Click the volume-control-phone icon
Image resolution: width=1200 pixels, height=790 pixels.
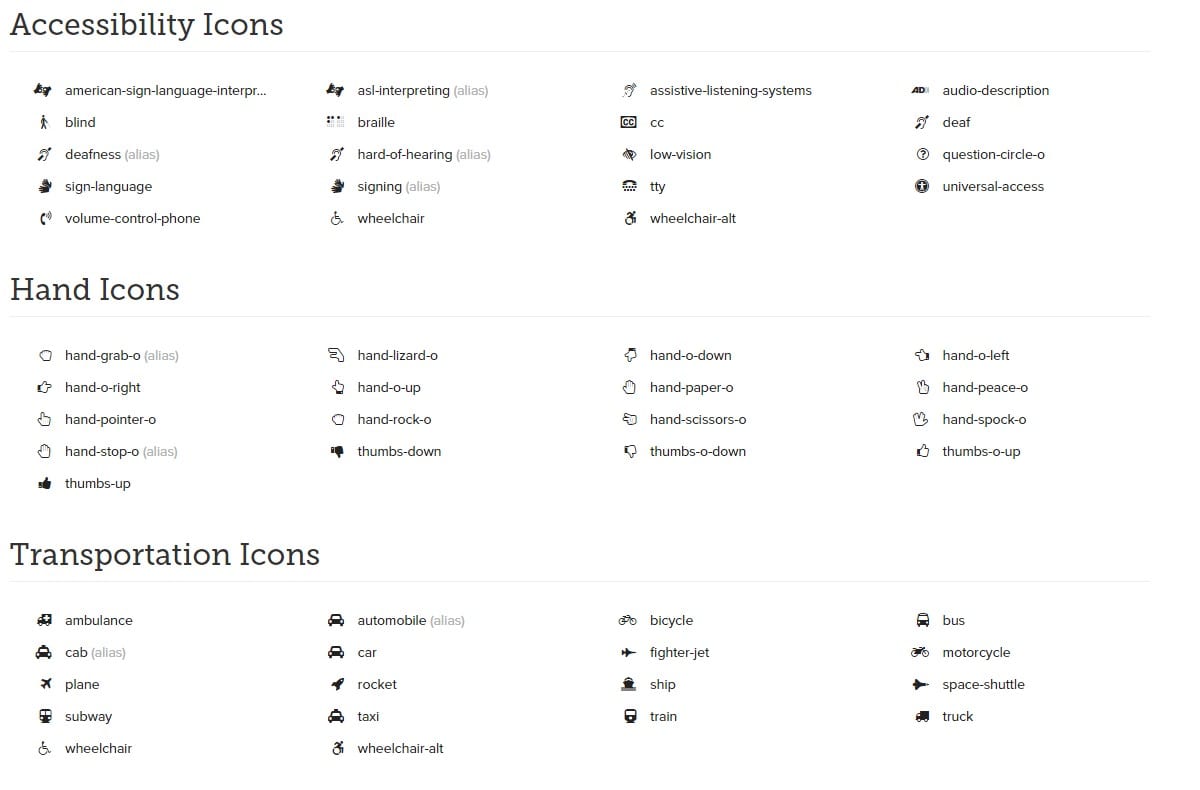(x=44, y=218)
